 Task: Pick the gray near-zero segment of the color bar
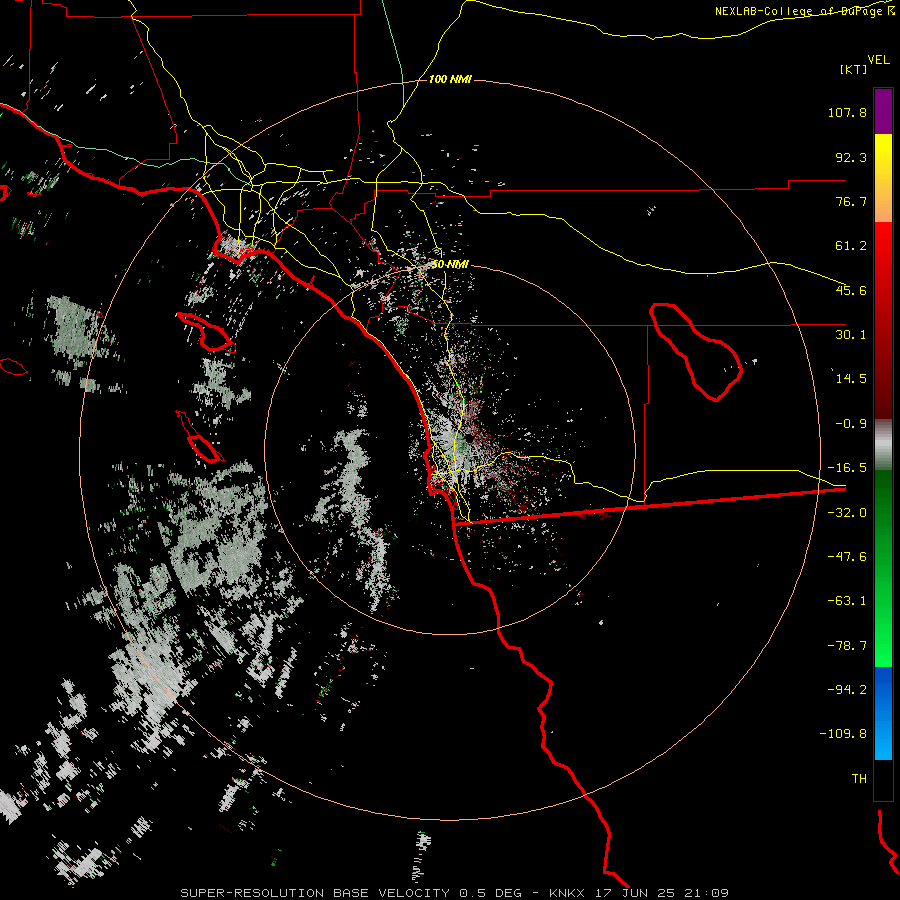coord(883,445)
